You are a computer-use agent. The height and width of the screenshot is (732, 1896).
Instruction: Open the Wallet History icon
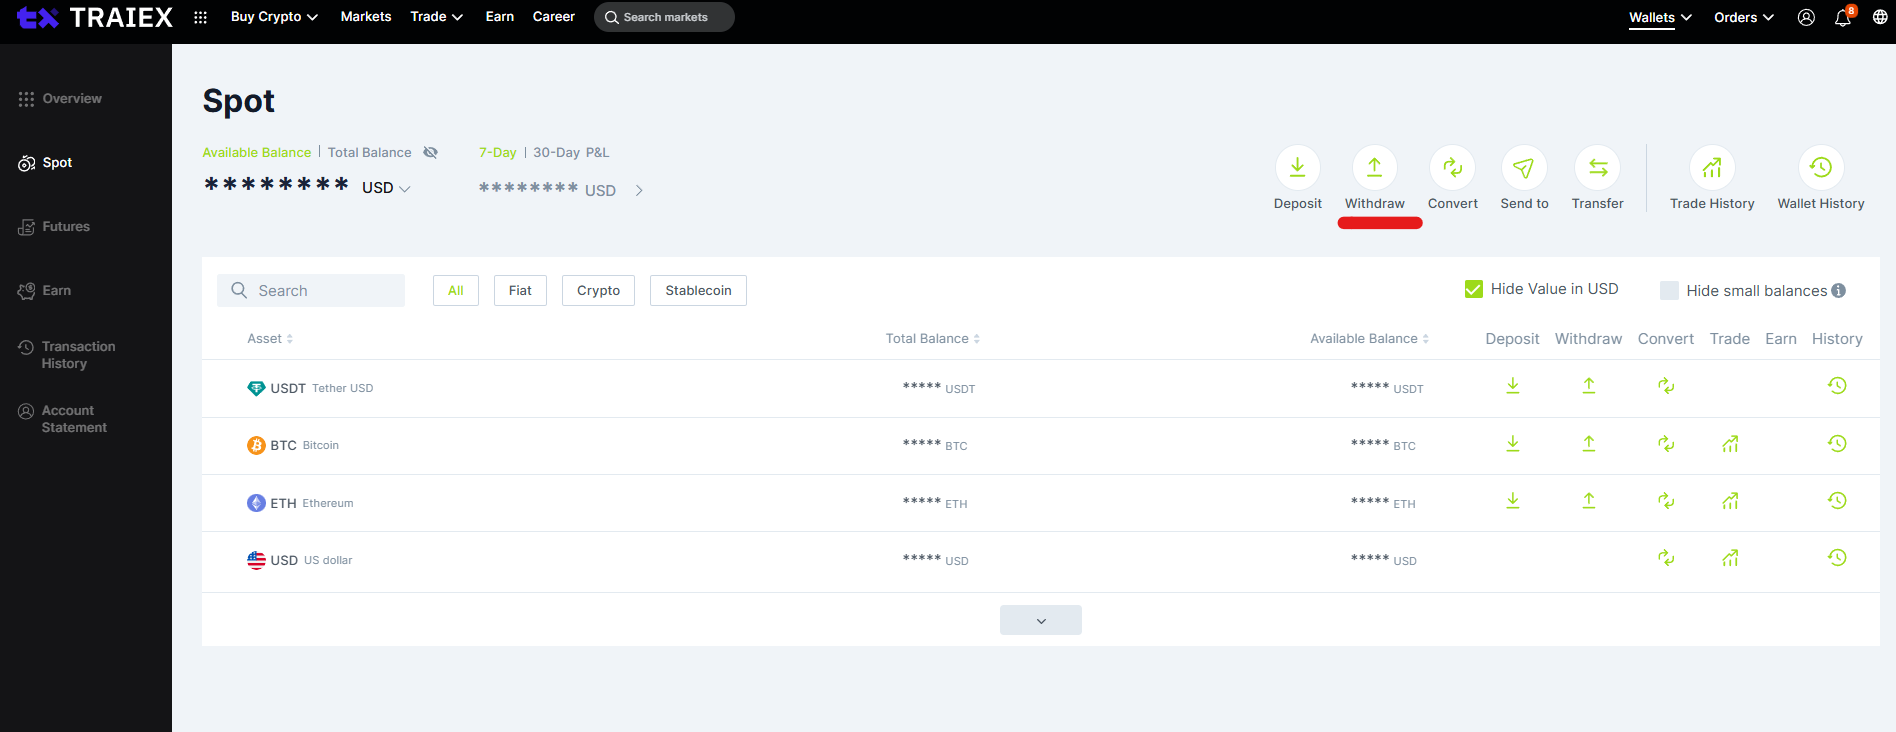click(1821, 167)
